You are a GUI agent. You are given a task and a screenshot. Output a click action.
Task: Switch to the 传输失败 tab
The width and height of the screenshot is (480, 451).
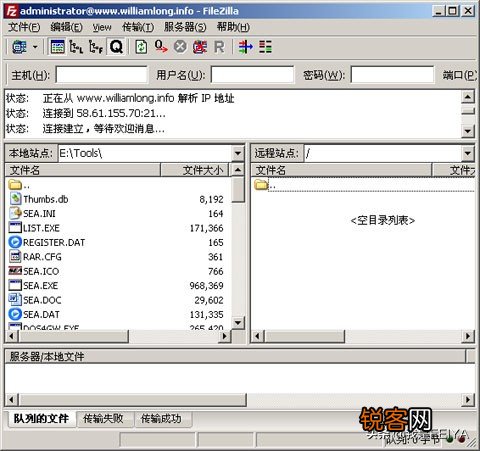104,419
